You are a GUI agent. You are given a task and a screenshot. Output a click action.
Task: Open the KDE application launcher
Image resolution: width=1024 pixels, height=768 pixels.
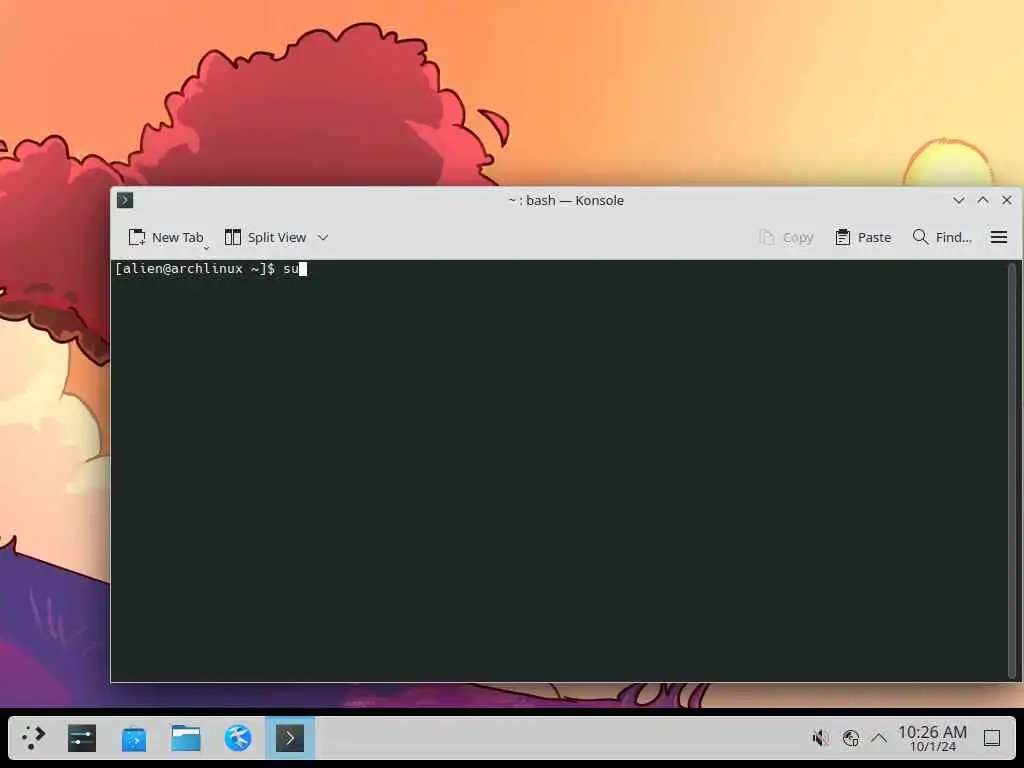click(x=33, y=738)
